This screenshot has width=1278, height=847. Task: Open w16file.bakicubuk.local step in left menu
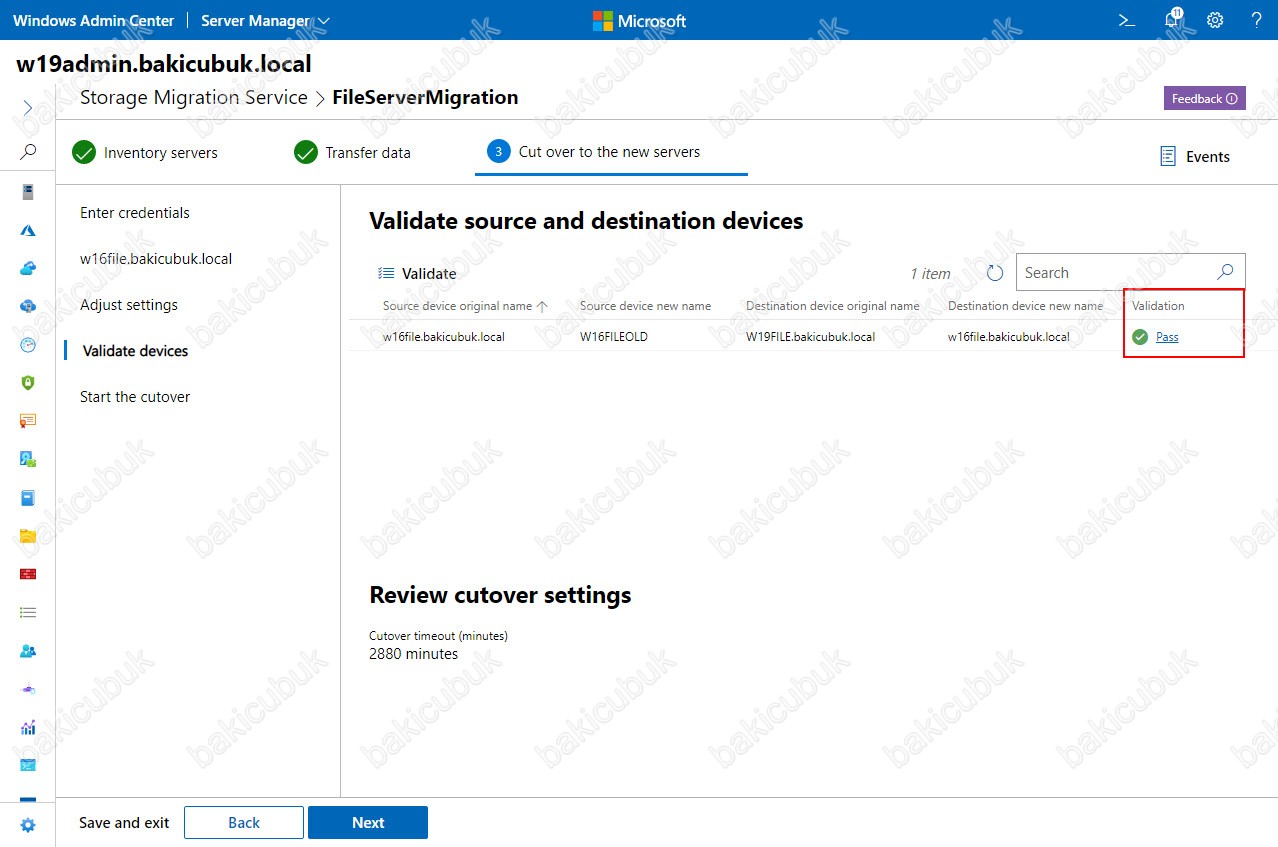tap(156, 259)
